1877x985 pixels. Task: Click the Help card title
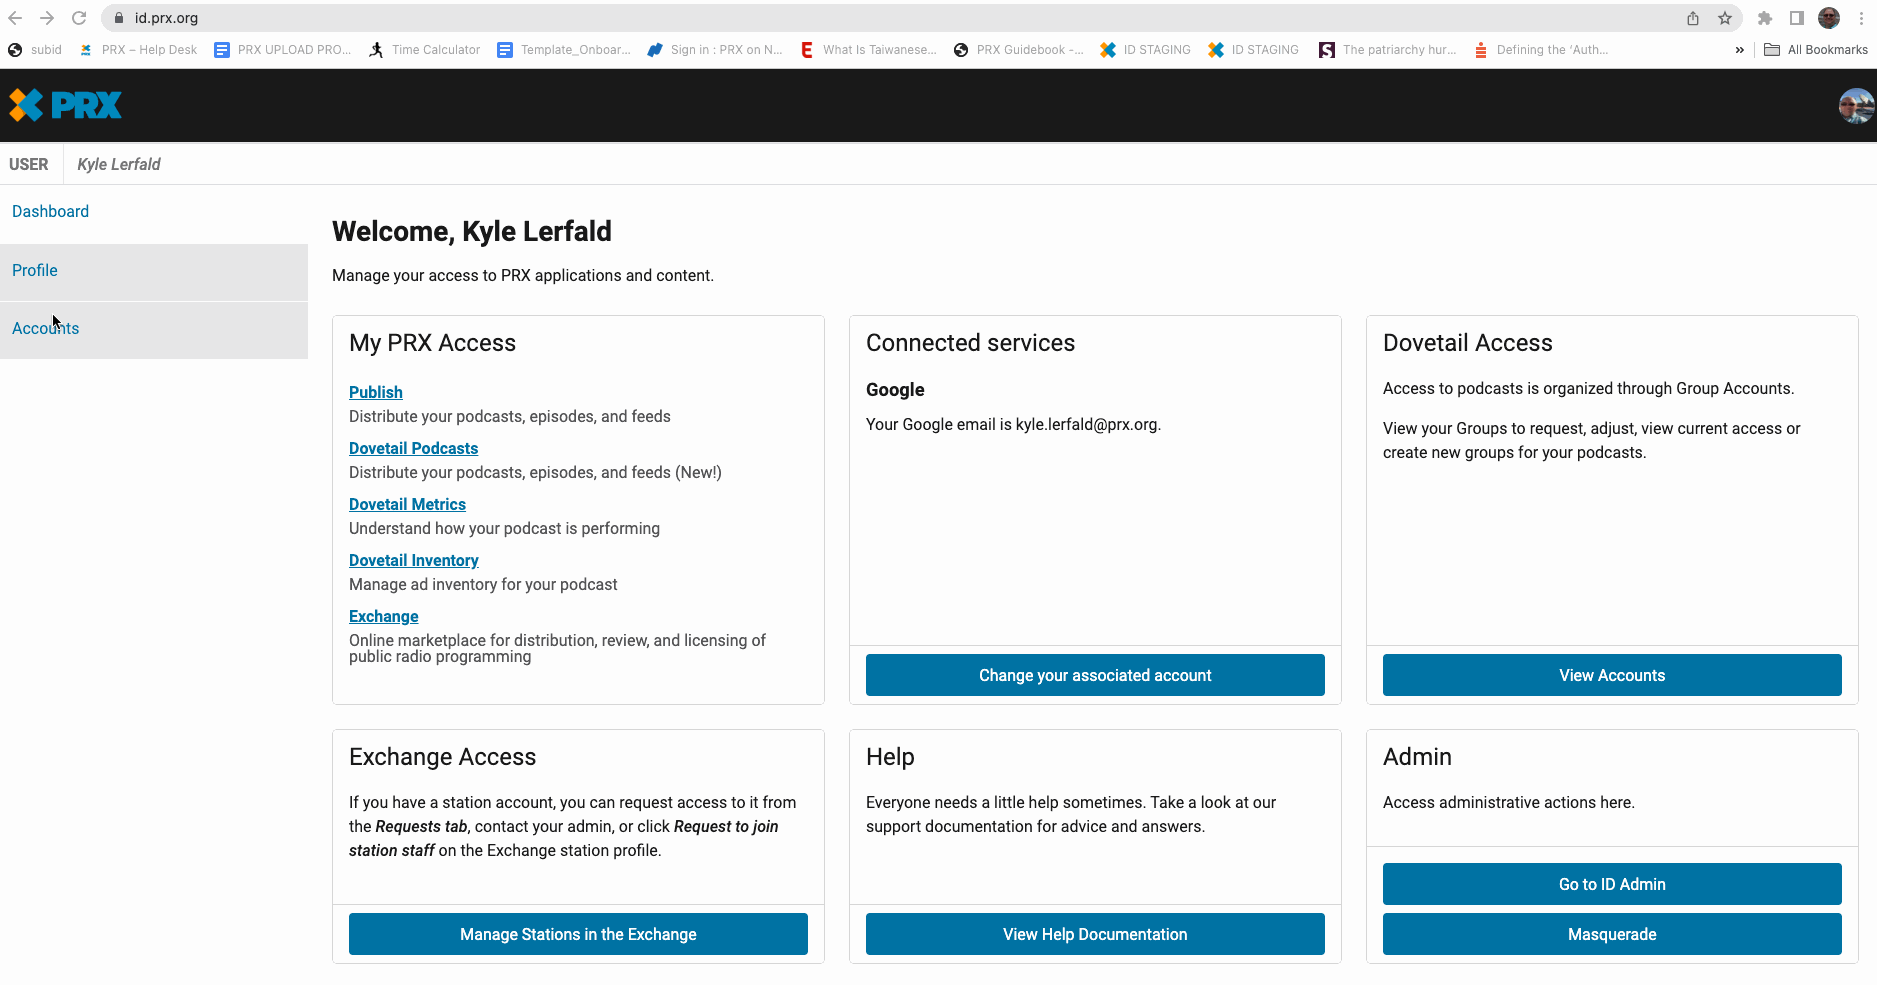tap(890, 757)
